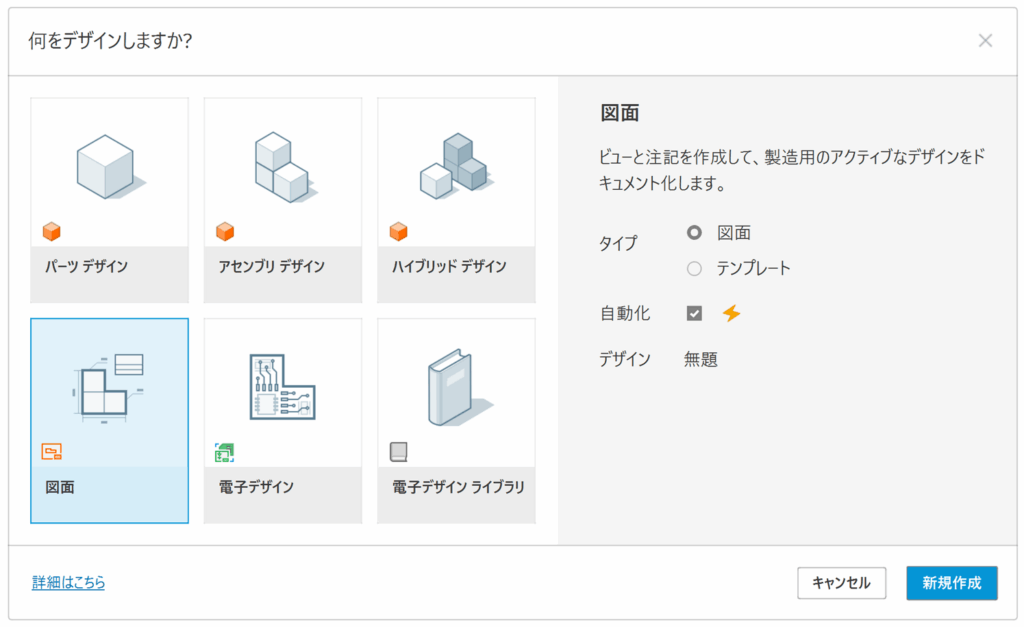The height and width of the screenshot is (627, 1024).
Task: Click the green electronics badge icon
Action: [225, 453]
